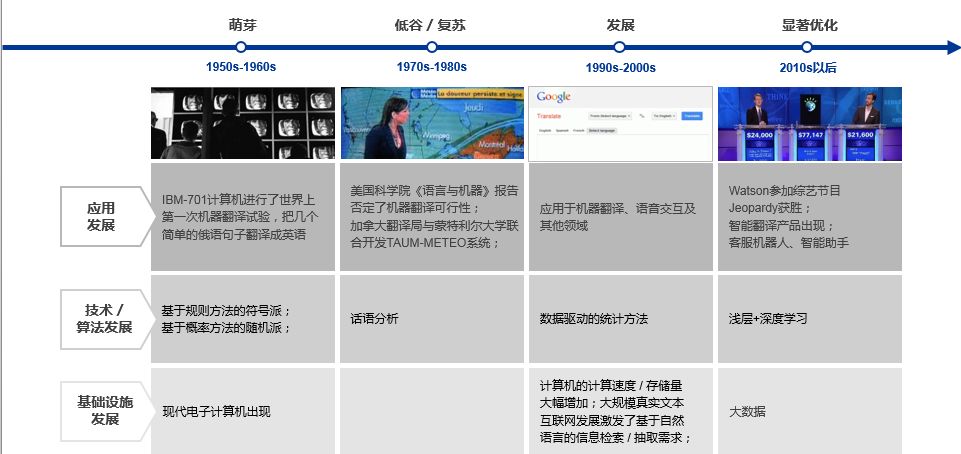Click the 2010s以后 date label
The image size is (961, 454).
click(x=808, y=67)
